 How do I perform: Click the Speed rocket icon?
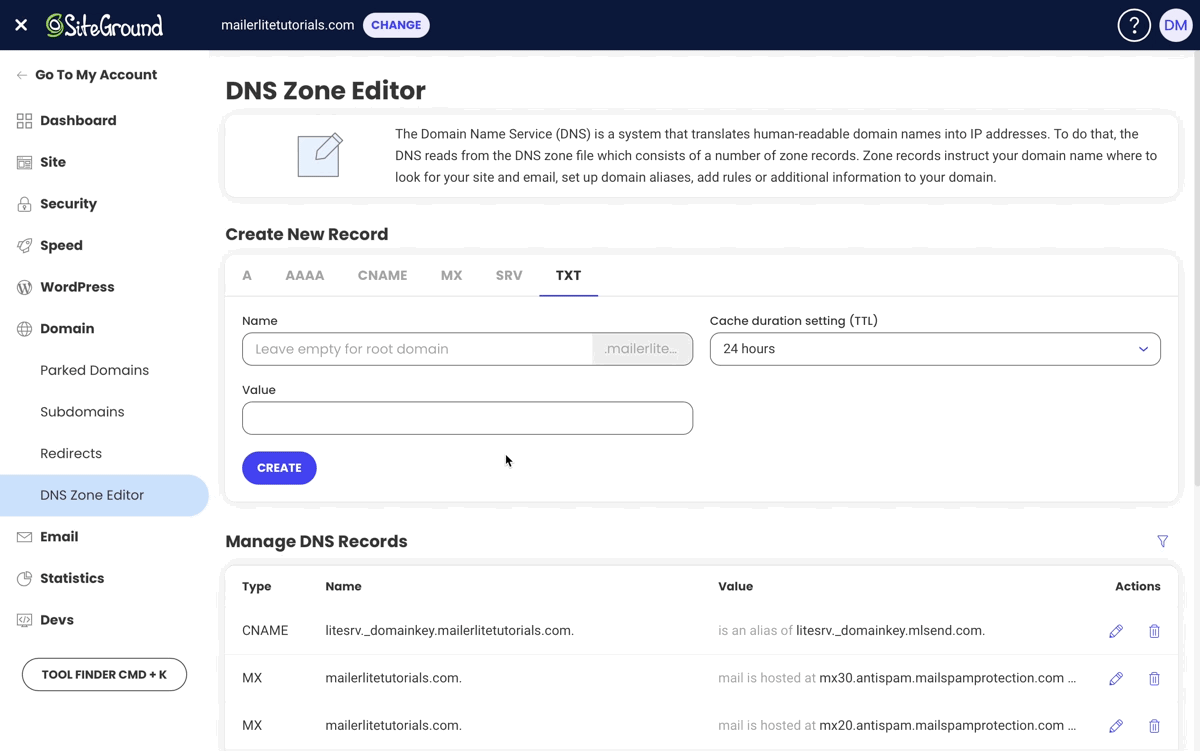(x=24, y=245)
